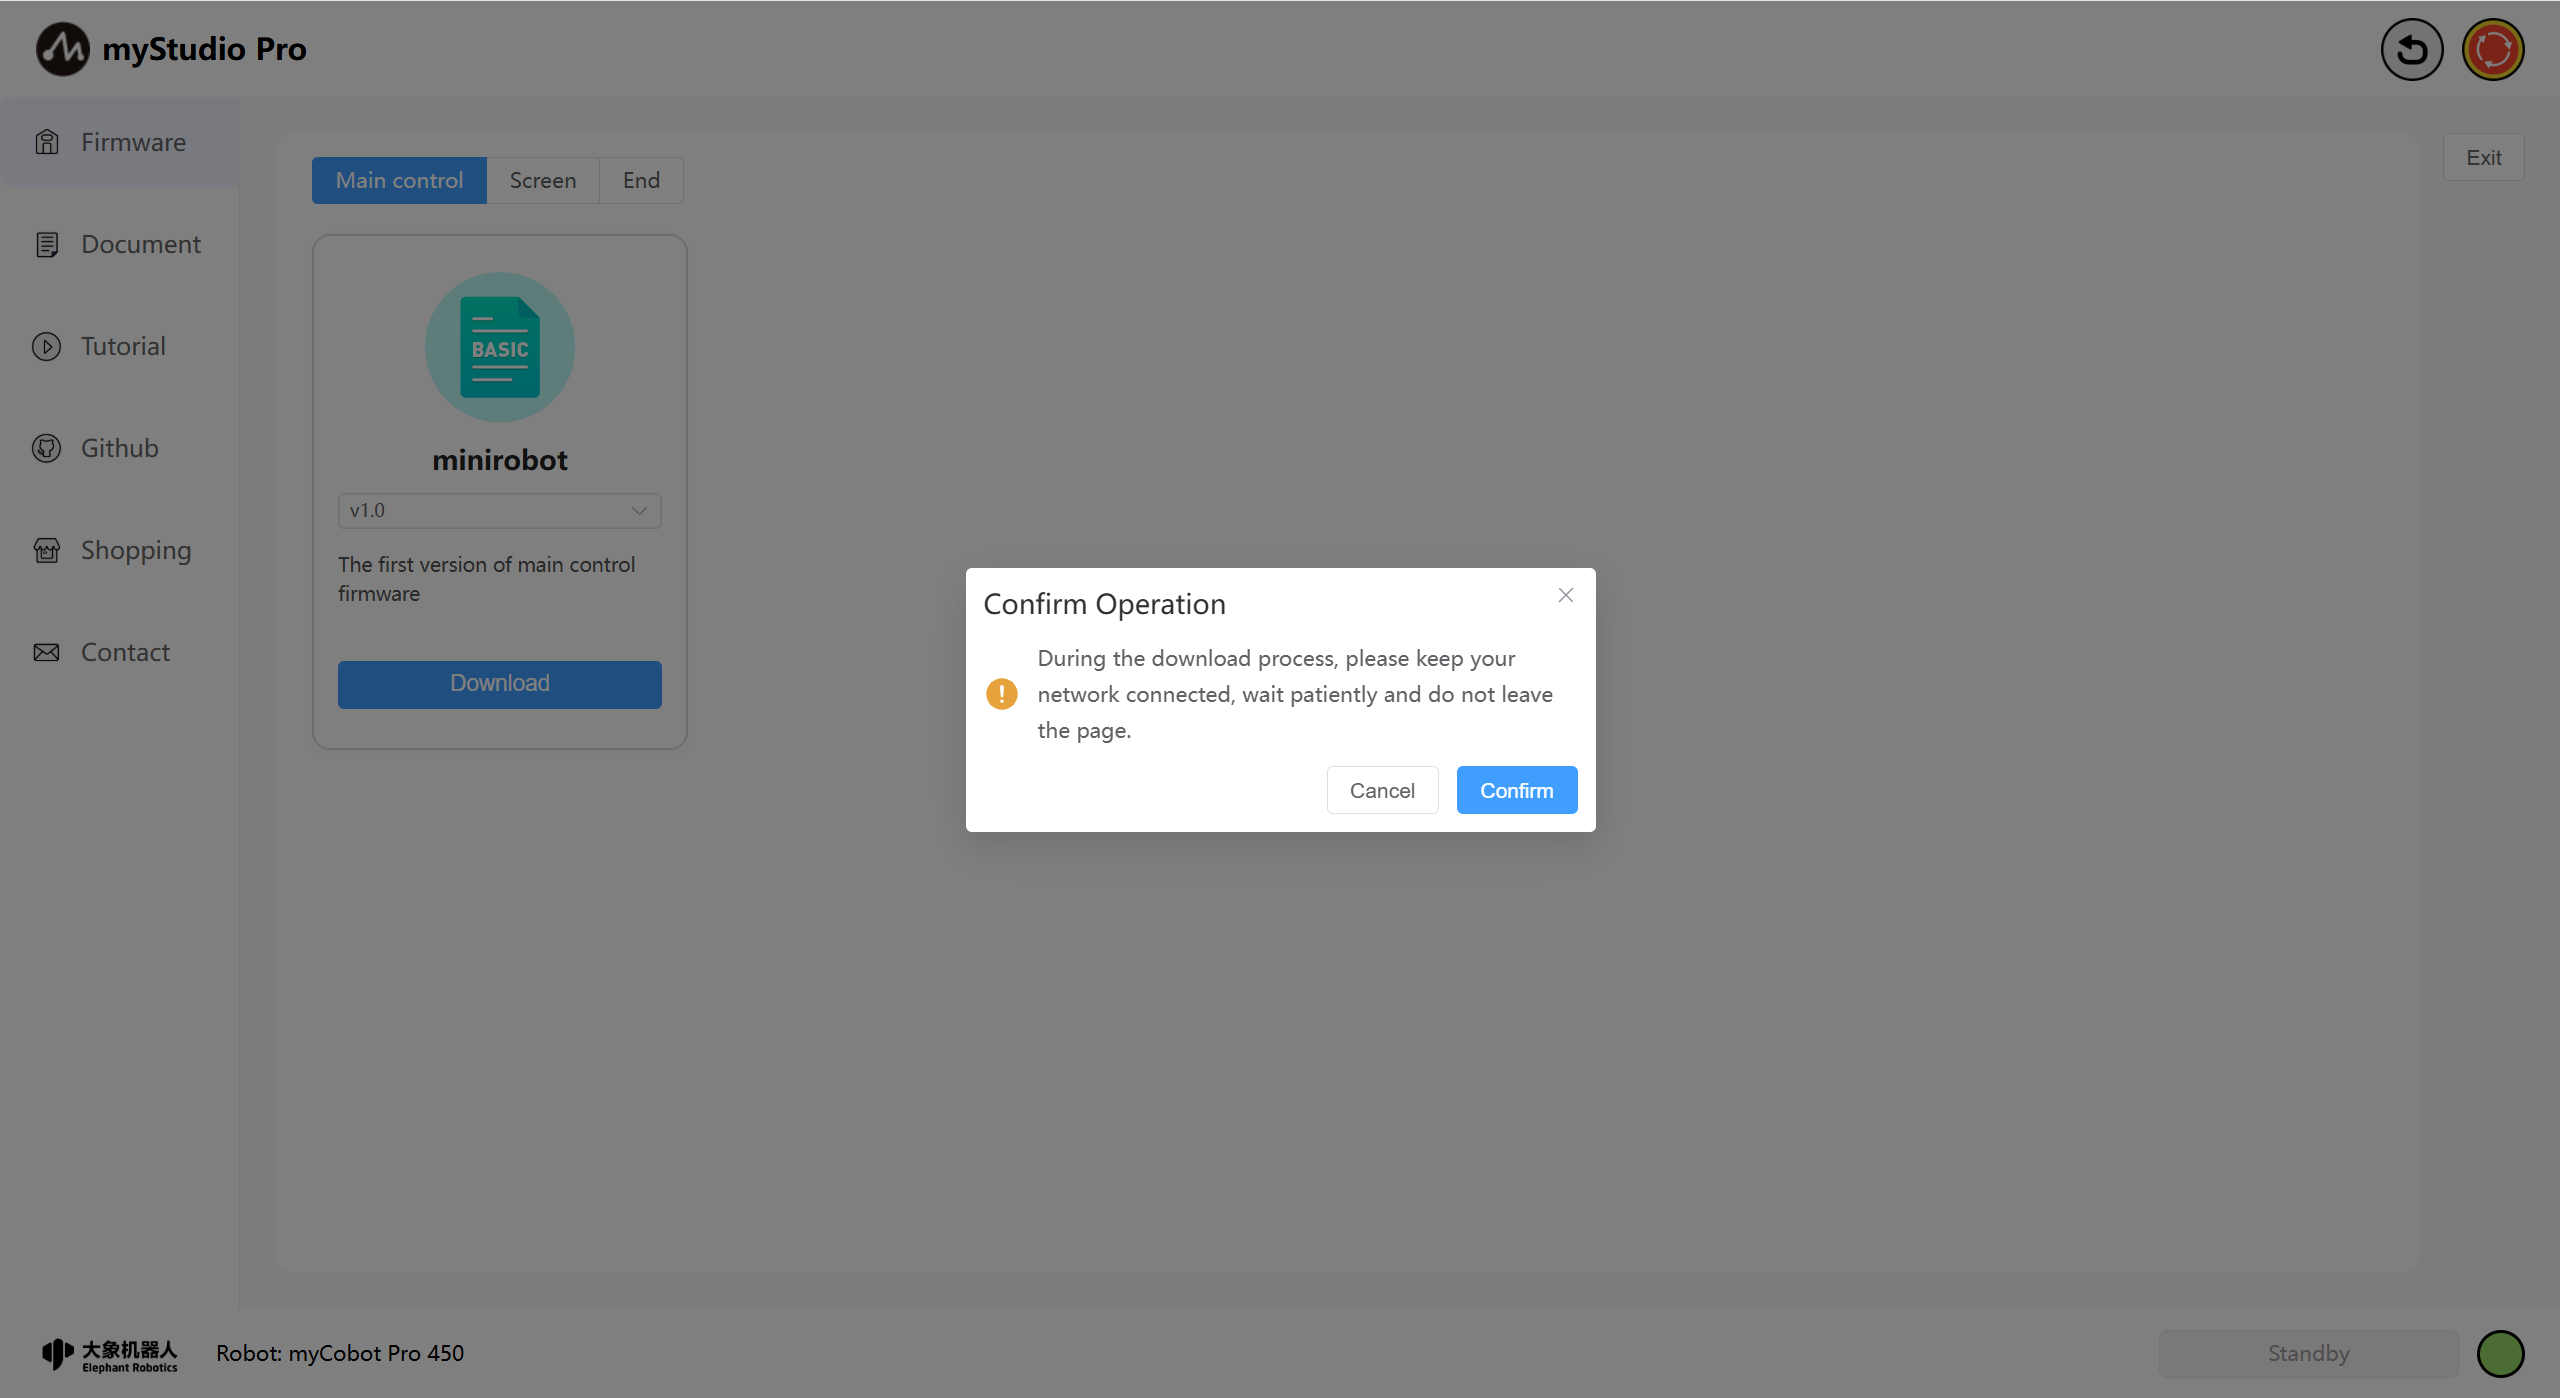Switch to the End tab
2560x1398 pixels.
coord(641,180)
